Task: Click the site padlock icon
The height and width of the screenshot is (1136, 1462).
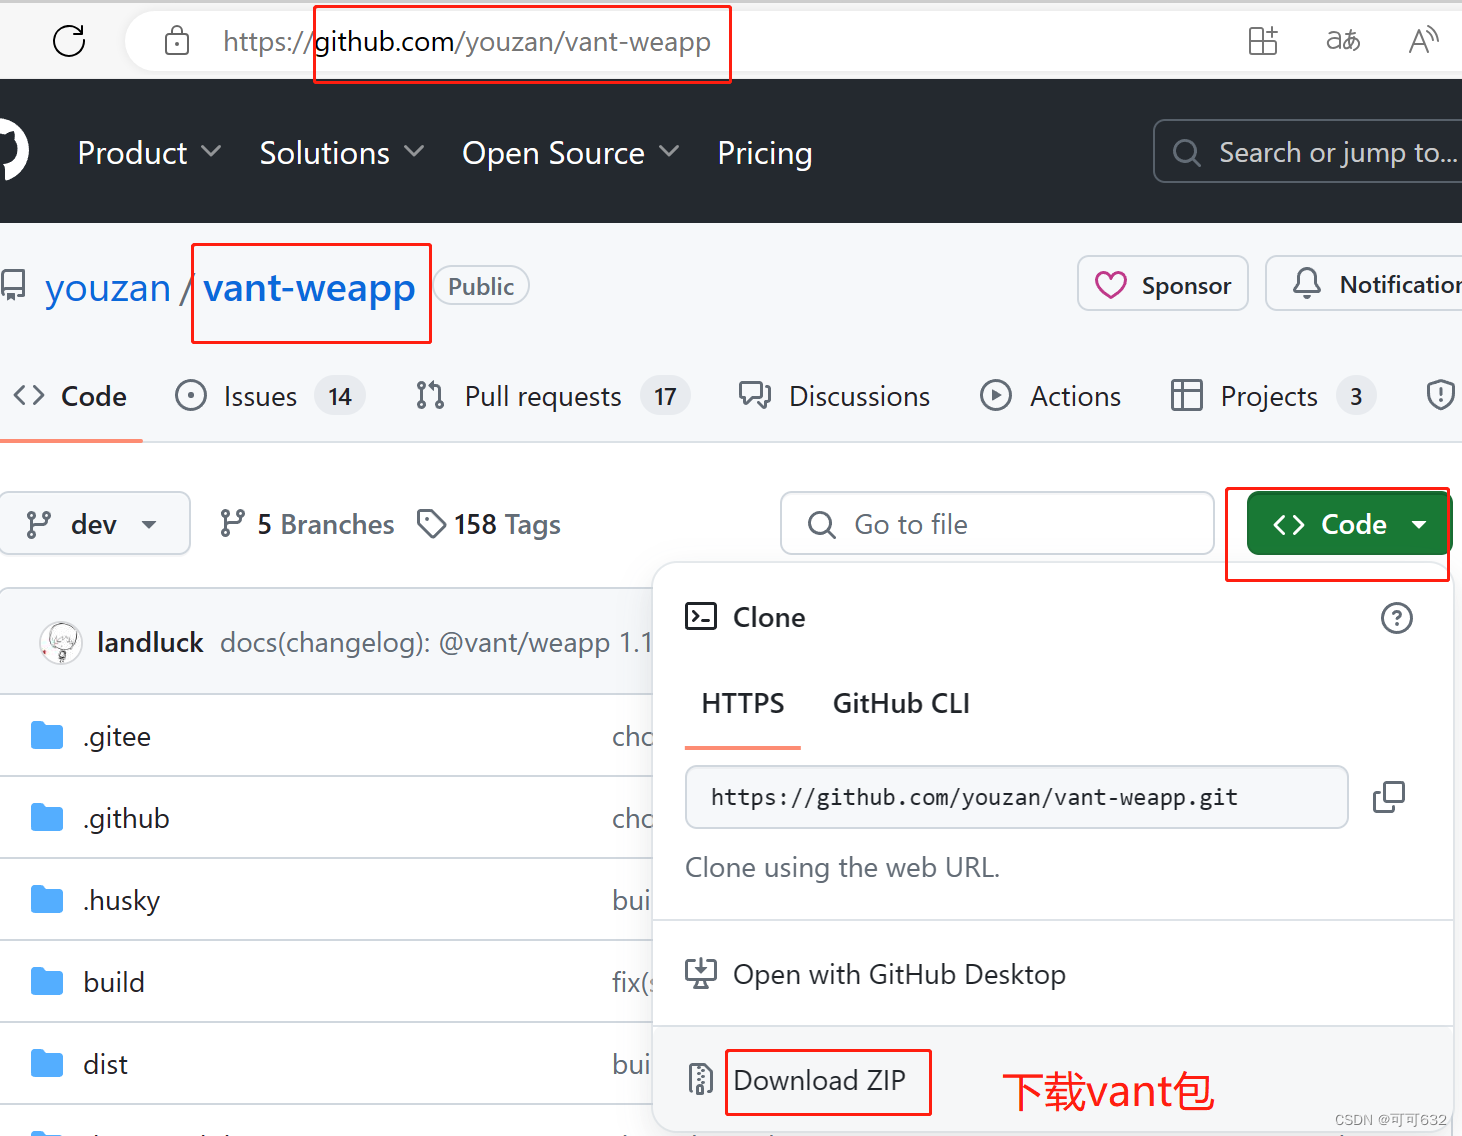Action: [x=177, y=41]
